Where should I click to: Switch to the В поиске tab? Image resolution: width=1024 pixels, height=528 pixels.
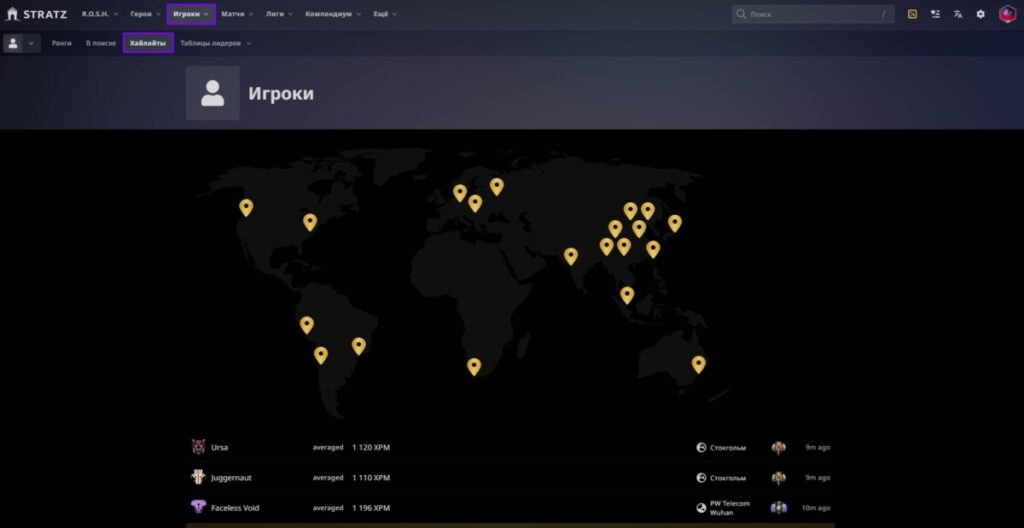[x=101, y=43]
